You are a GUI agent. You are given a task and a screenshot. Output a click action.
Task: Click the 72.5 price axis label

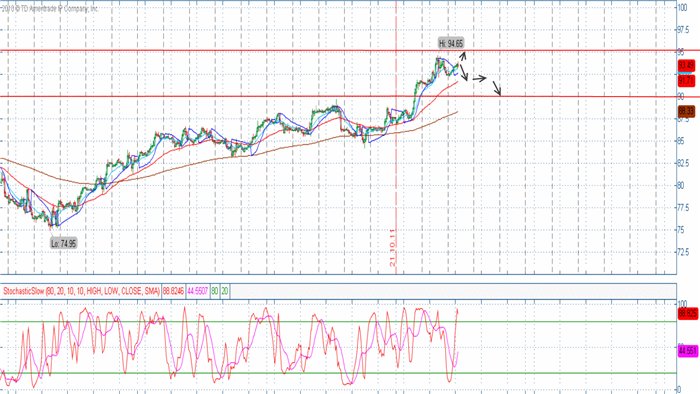pos(684,253)
